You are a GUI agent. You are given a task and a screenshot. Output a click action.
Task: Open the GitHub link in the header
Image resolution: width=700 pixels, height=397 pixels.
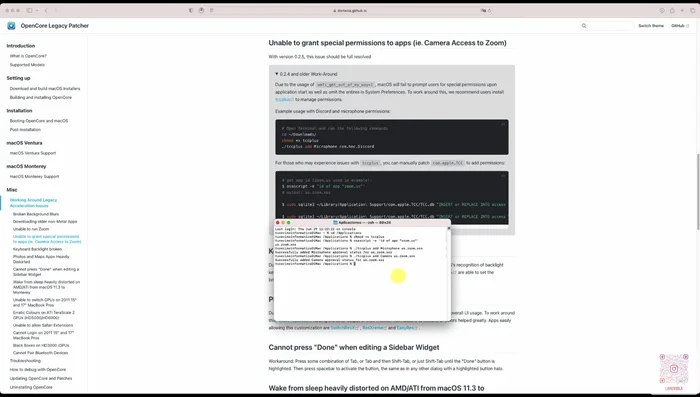[679, 26]
